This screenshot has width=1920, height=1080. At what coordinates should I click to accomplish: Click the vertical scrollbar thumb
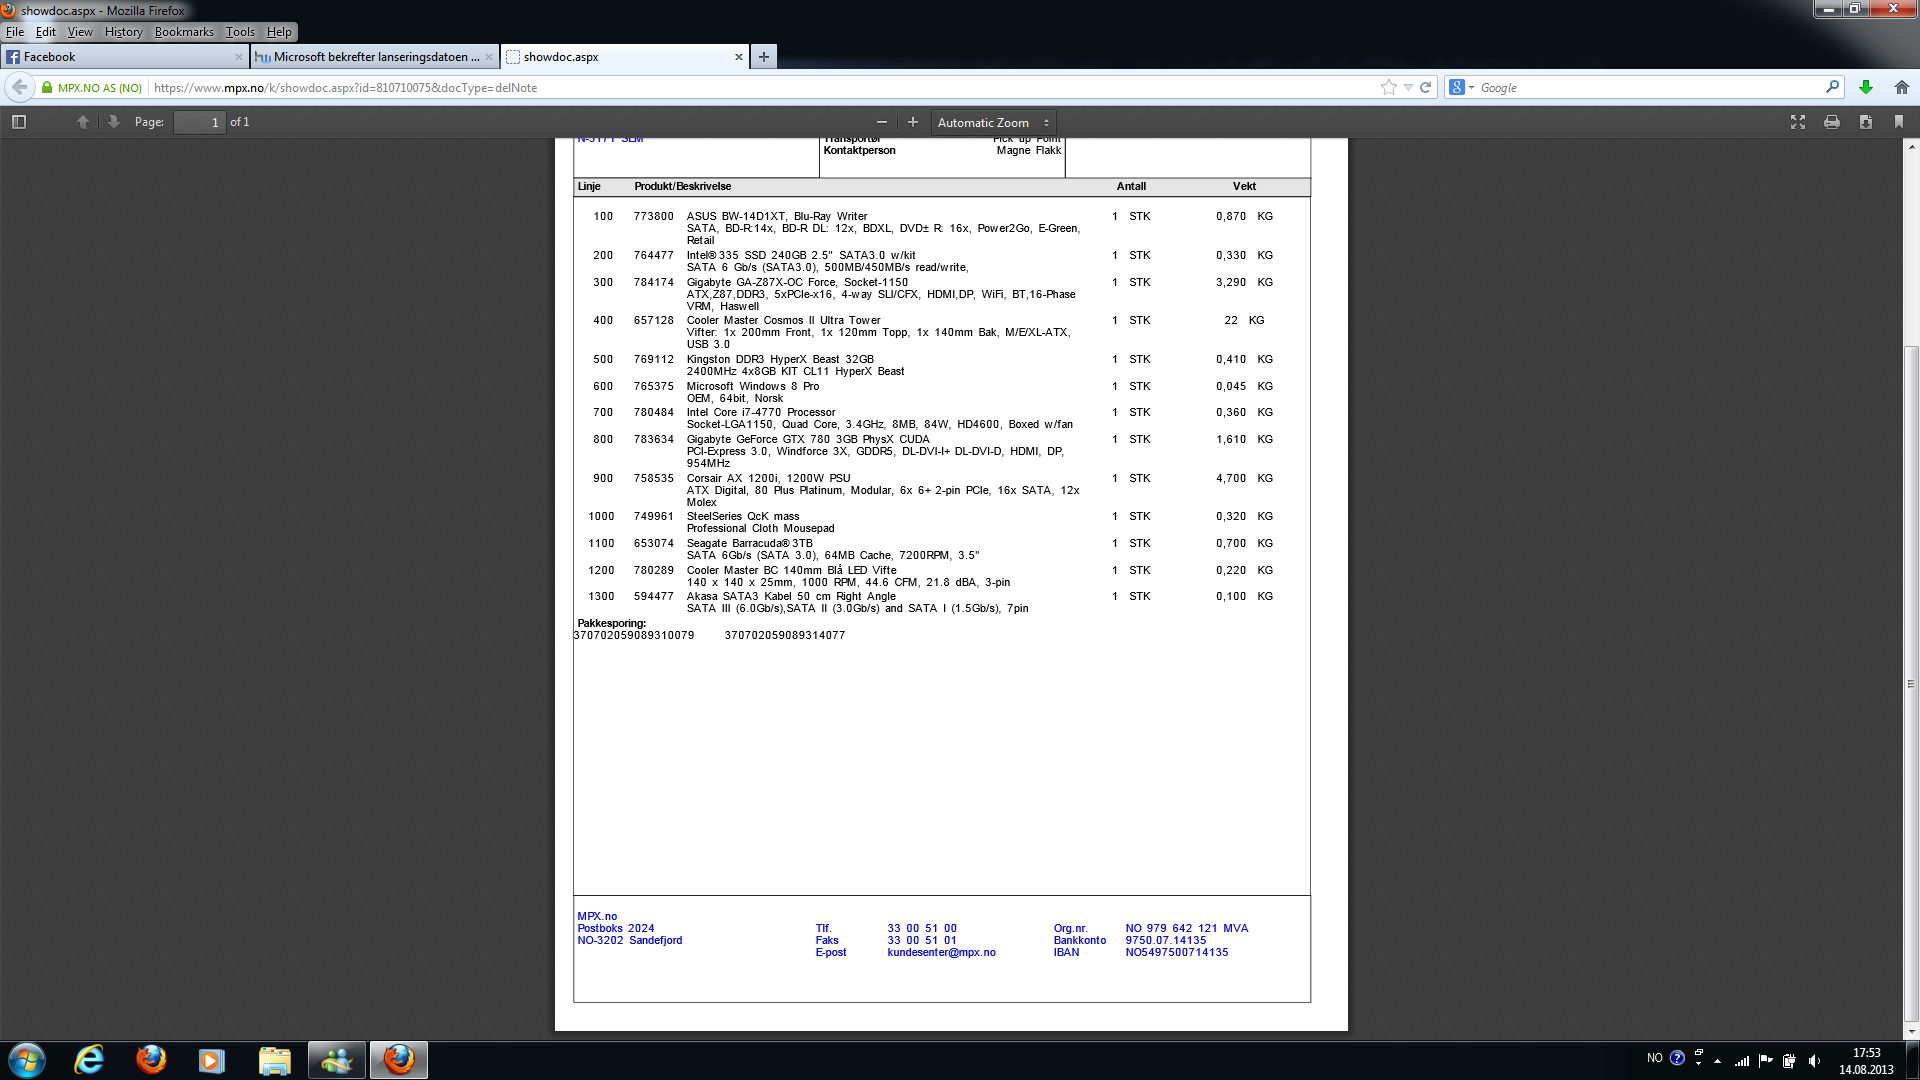coord(1911,682)
